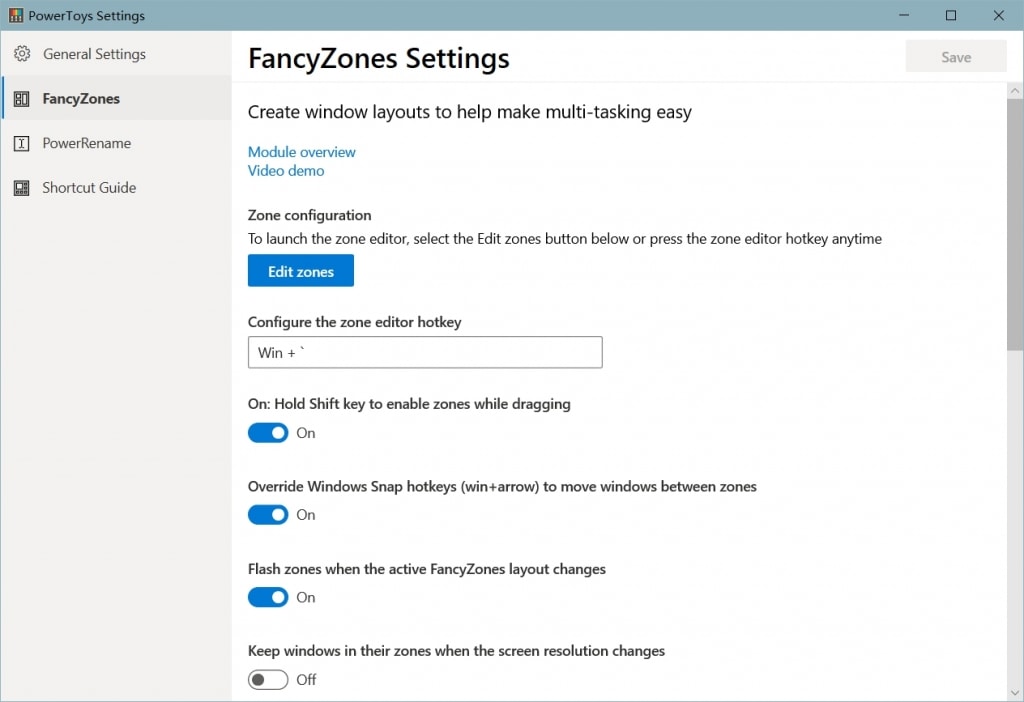Click the FancyZones Settings heading

pyautogui.click(x=378, y=58)
